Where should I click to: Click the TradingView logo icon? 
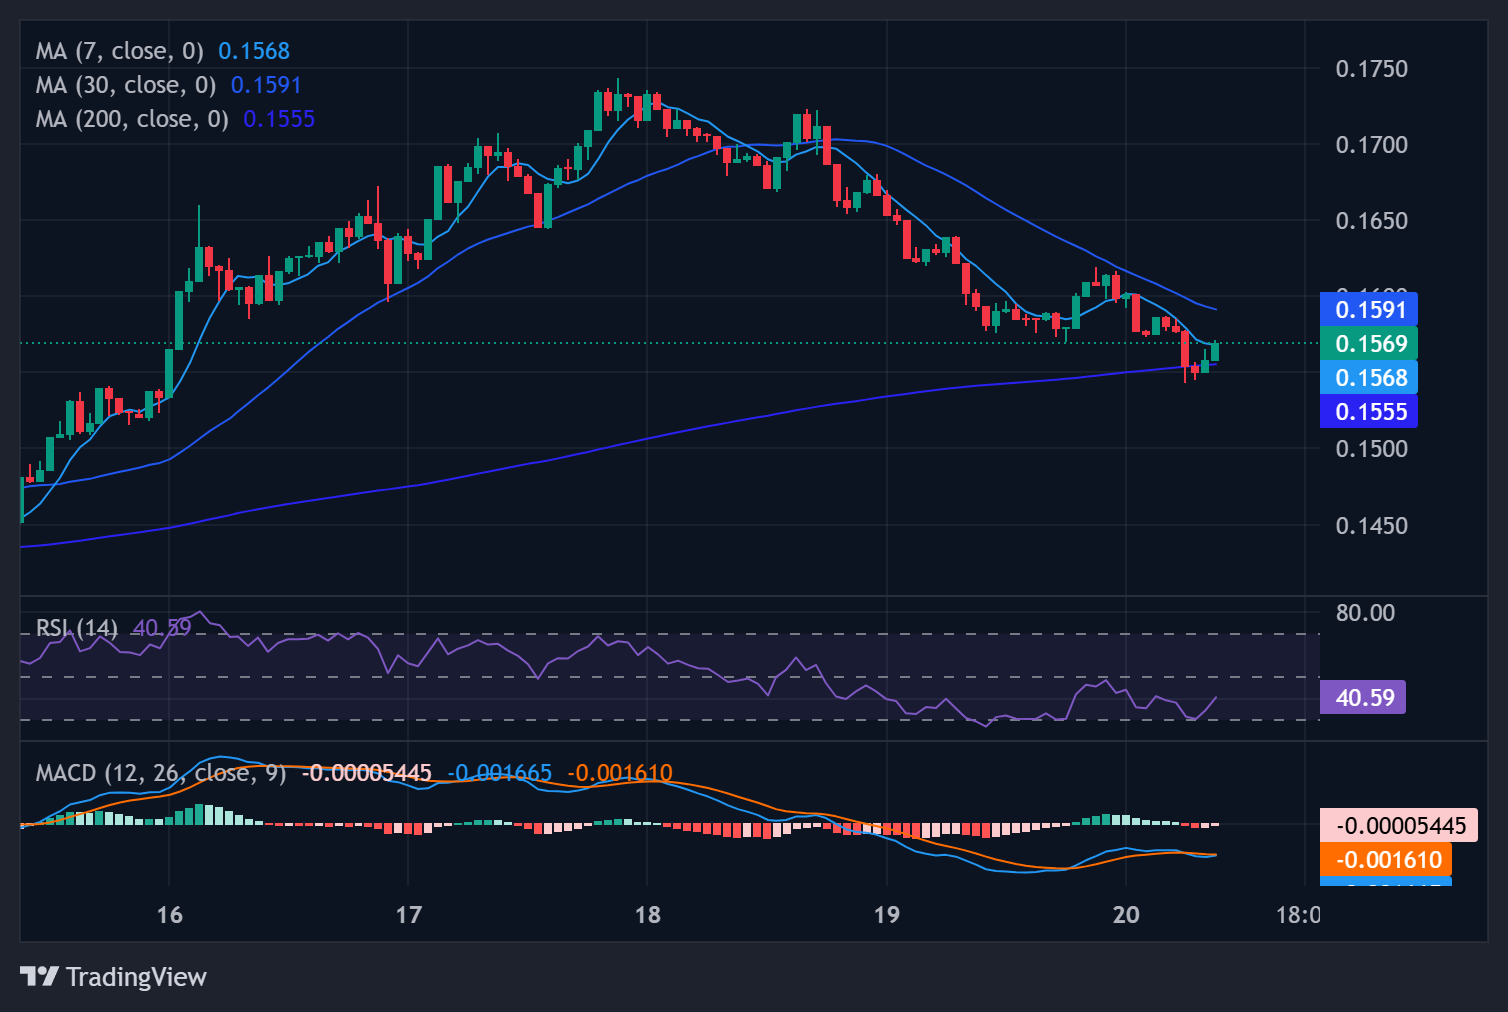click(39, 976)
